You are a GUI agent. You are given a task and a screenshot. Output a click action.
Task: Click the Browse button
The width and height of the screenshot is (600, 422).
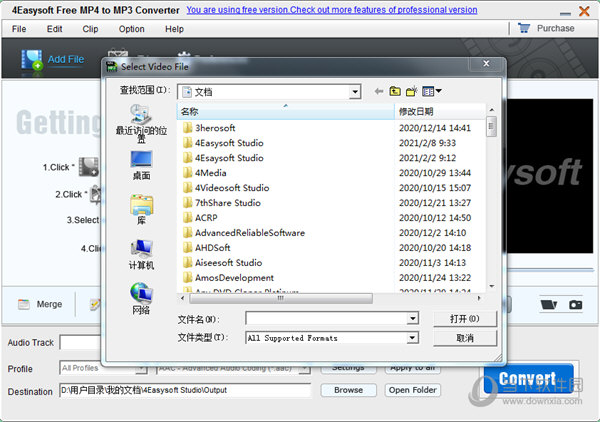pyautogui.click(x=349, y=390)
